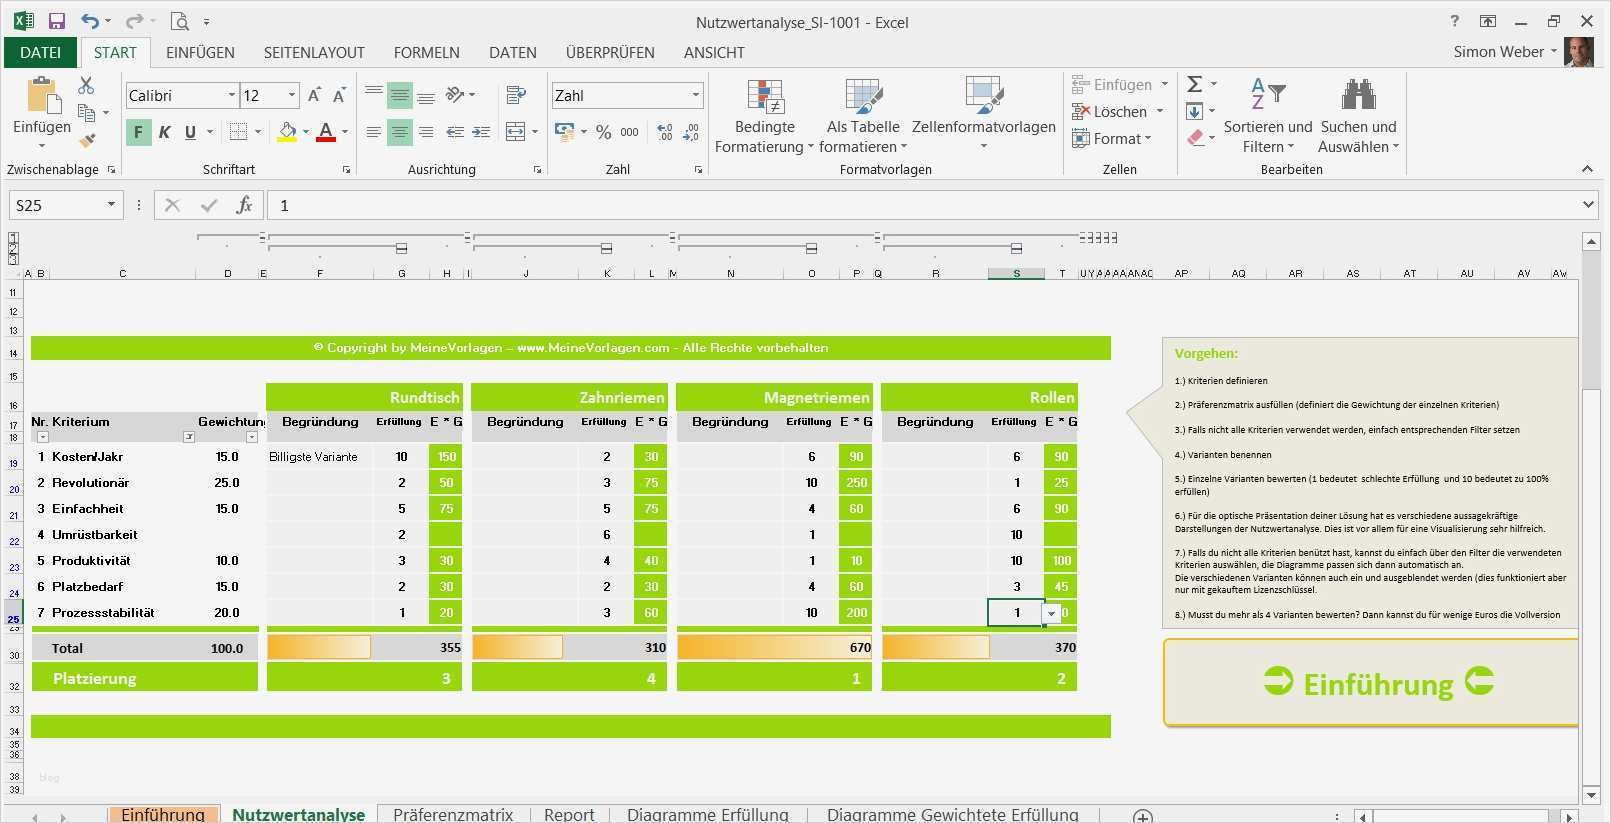Click the print preview icon in quick access
This screenshot has width=1611, height=823.
pyautogui.click(x=180, y=21)
